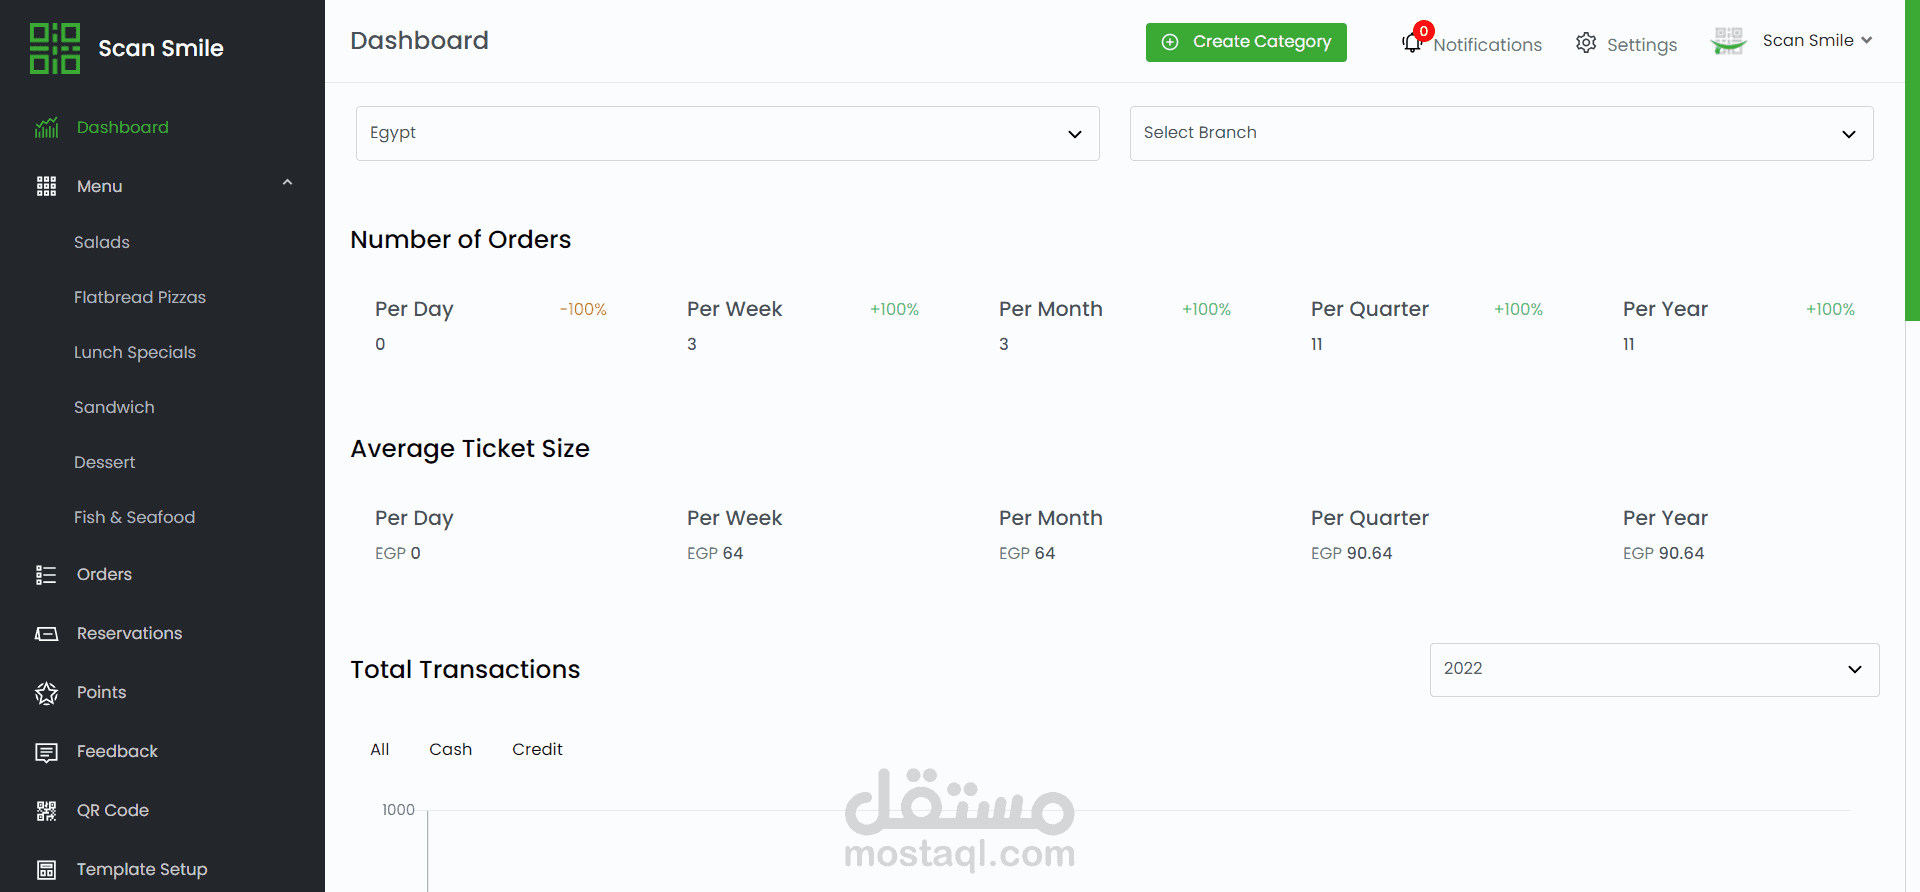This screenshot has width=1920, height=892.
Task: Click the Settings link
Action: [x=1641, y=45]
